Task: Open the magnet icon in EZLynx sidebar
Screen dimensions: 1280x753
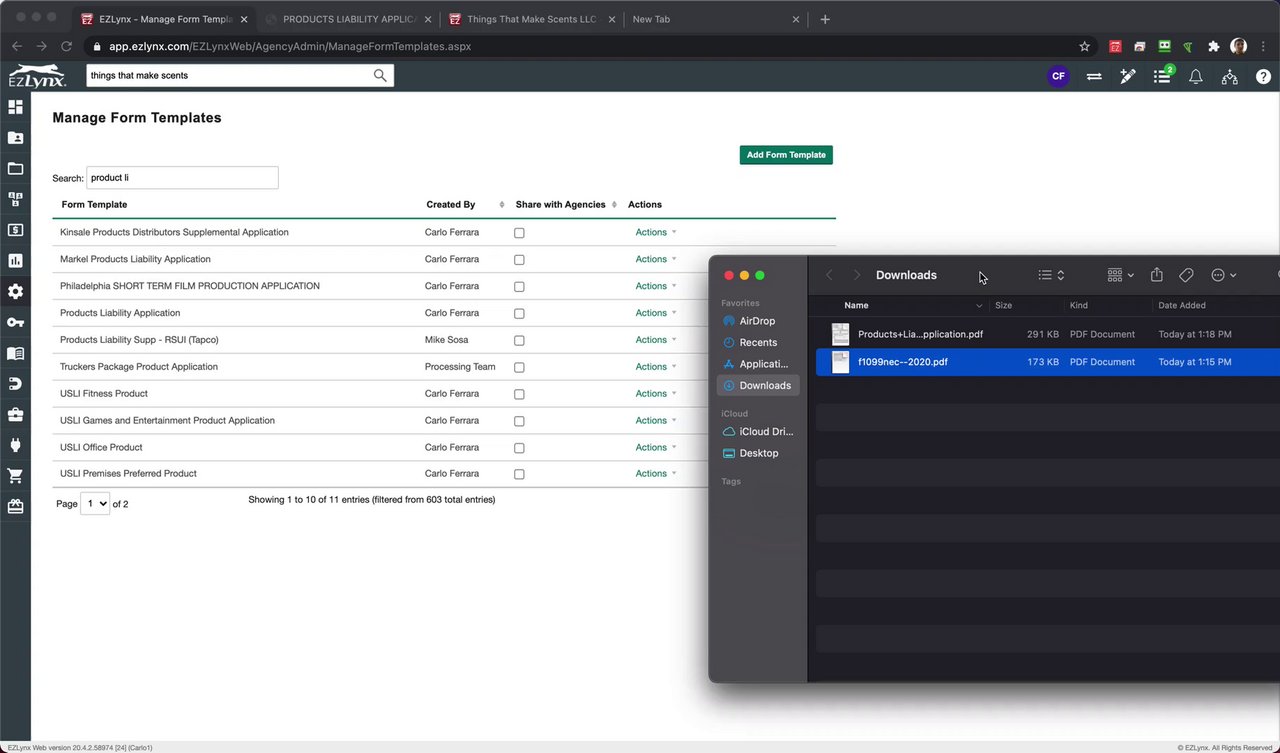Action: point(15,384)
